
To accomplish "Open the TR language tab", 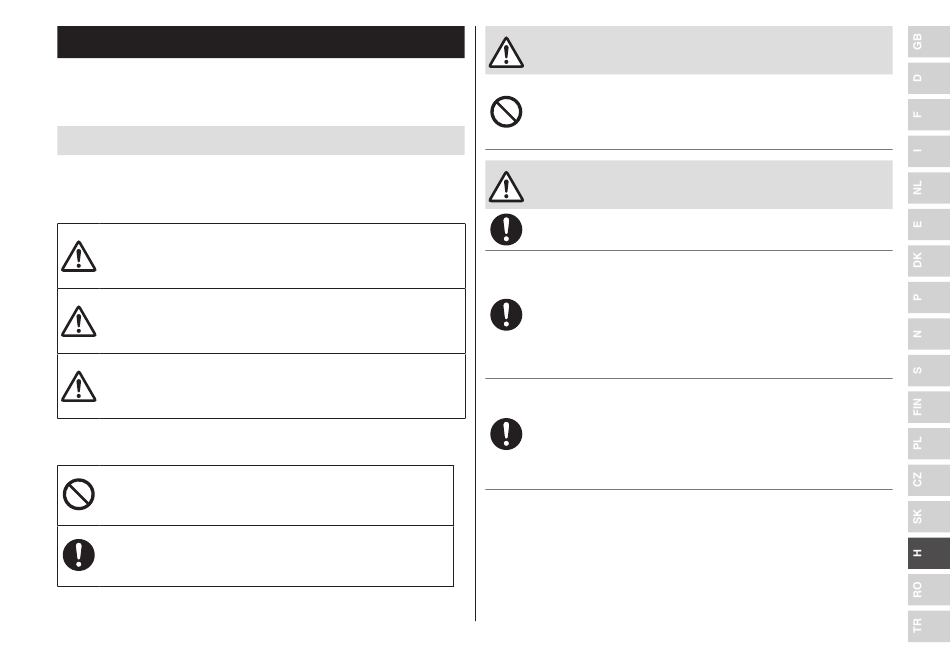I will point(929,626).
